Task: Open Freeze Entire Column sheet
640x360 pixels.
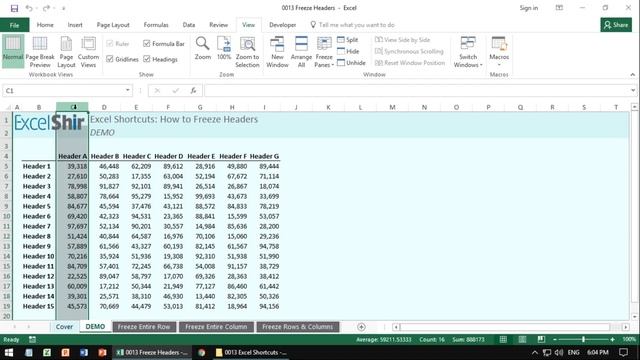Action: click(216, 327)
